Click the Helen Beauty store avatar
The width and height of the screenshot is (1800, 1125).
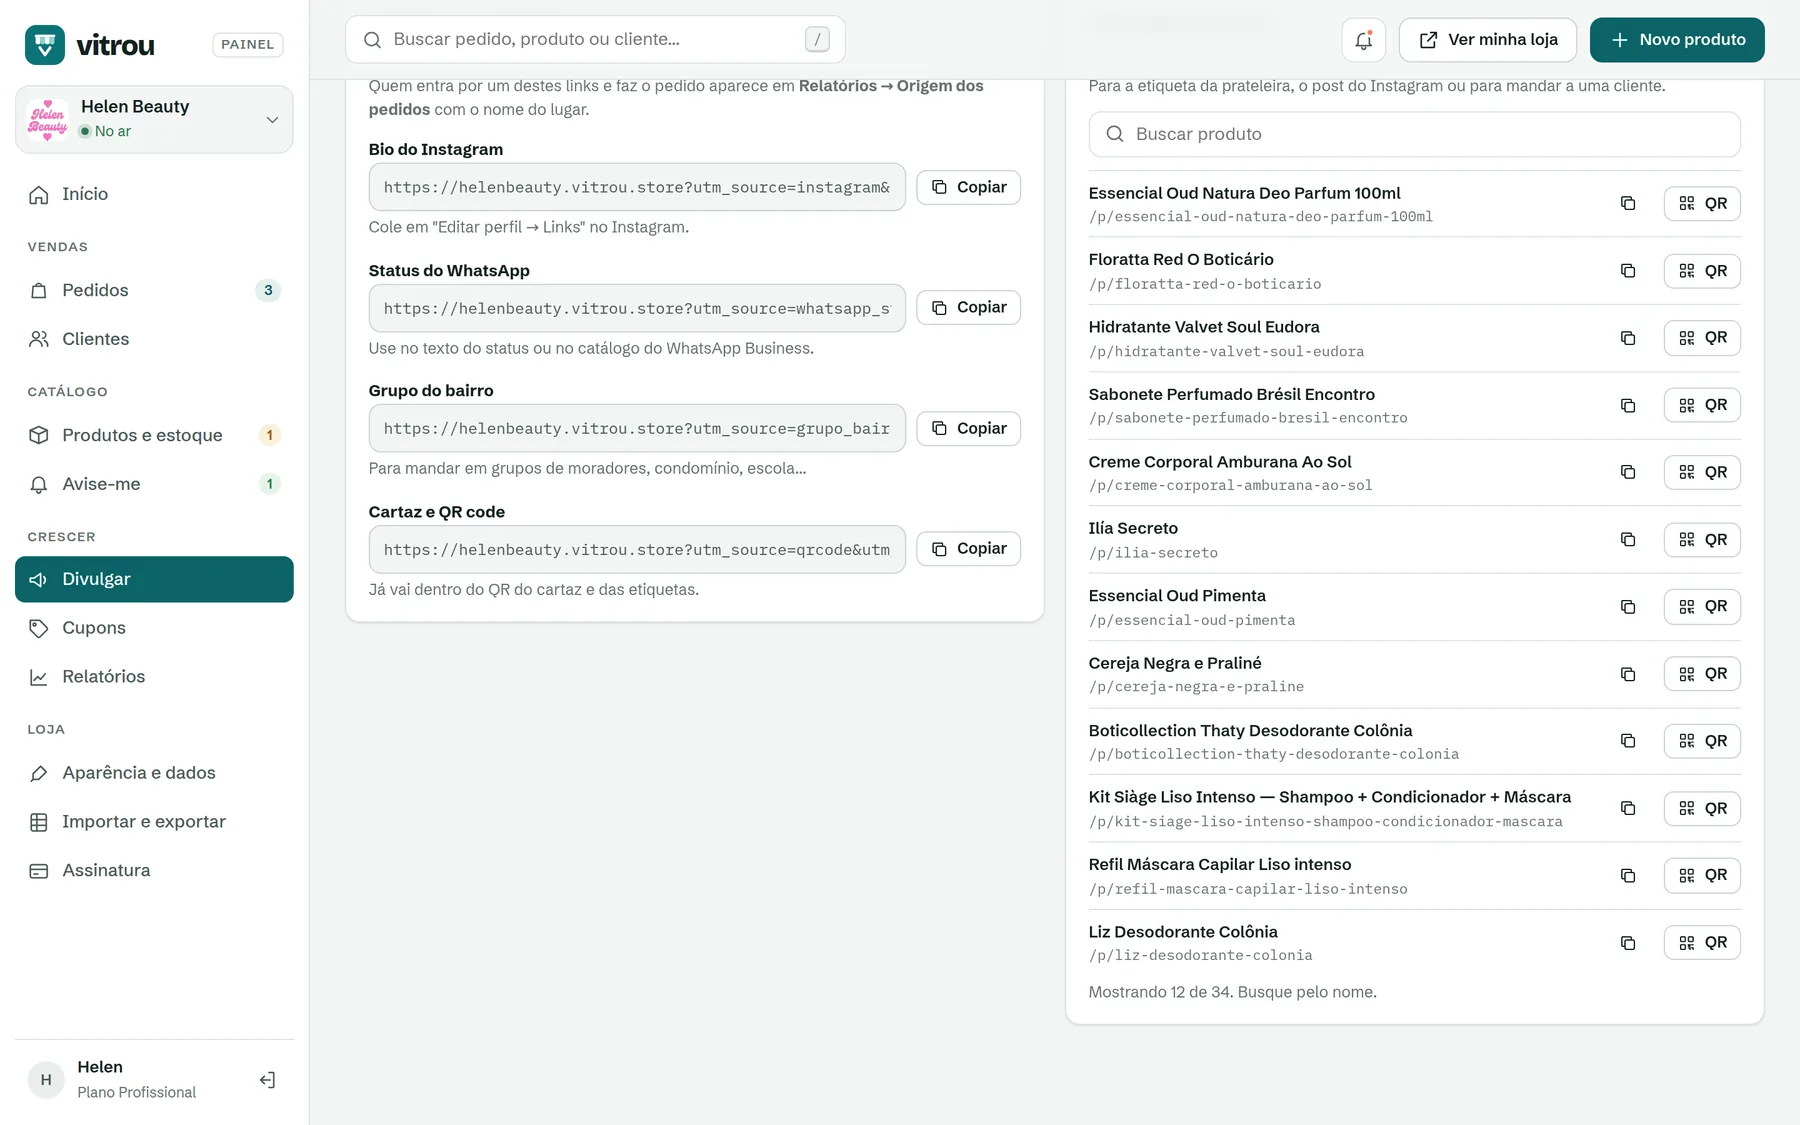[48, 119]
